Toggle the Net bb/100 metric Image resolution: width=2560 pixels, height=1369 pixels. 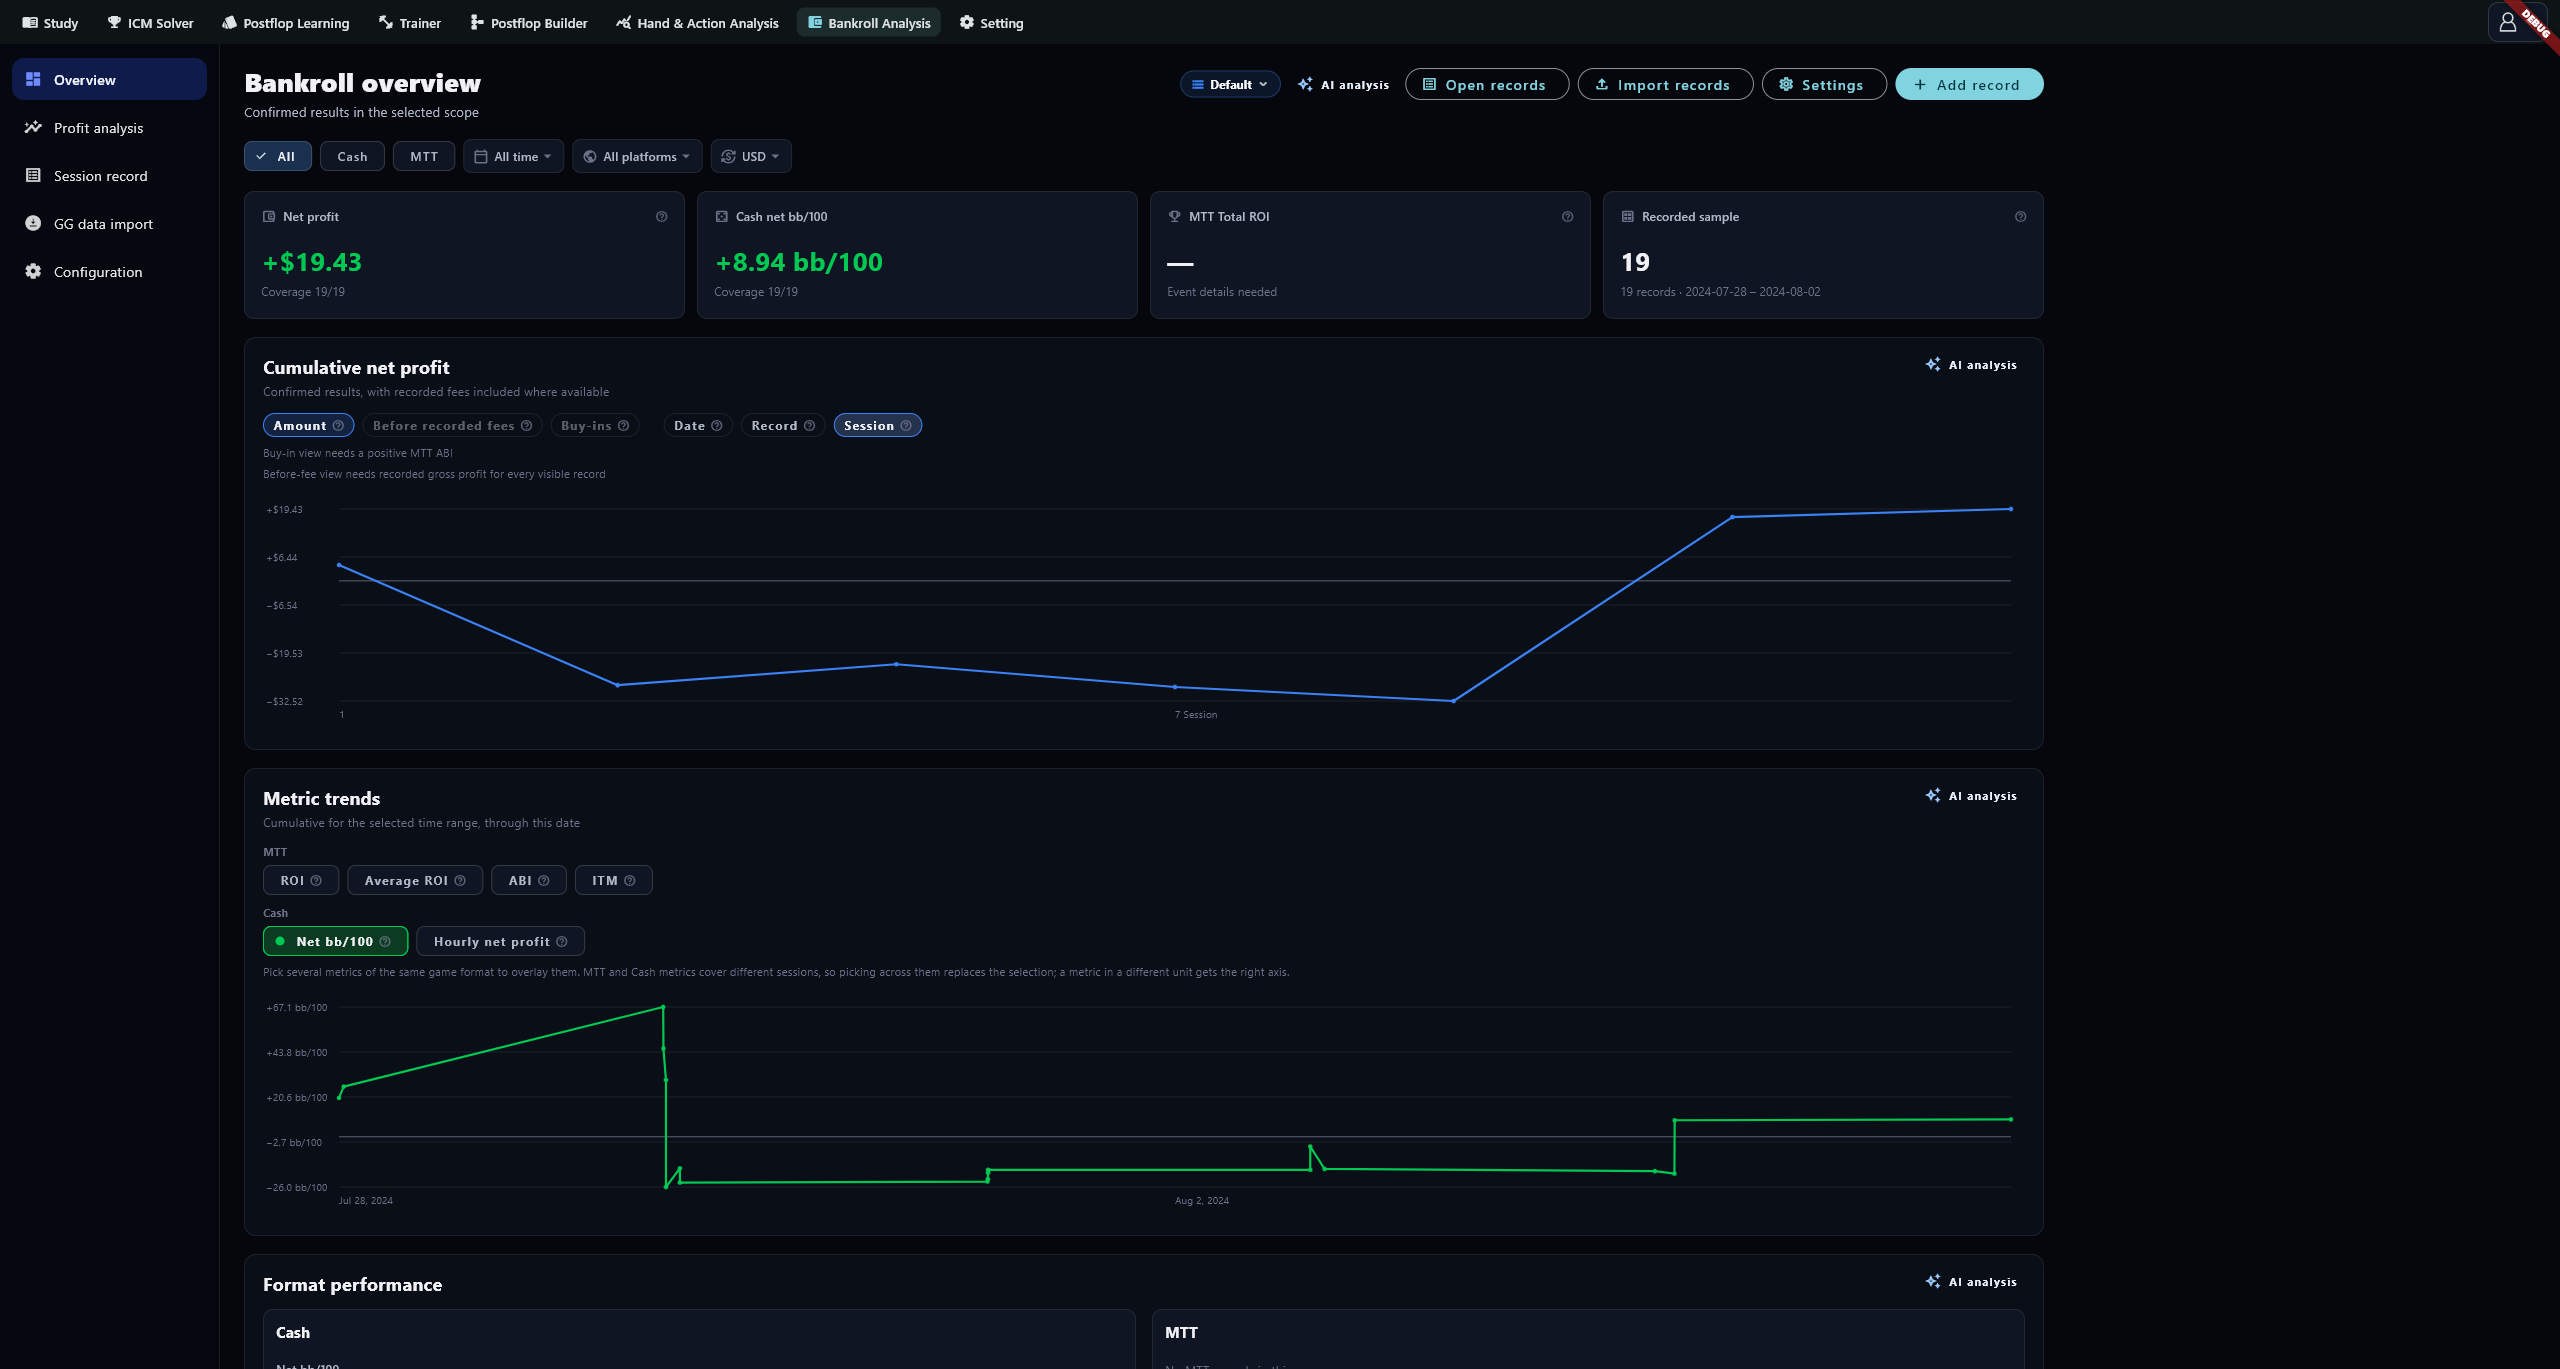335,942
